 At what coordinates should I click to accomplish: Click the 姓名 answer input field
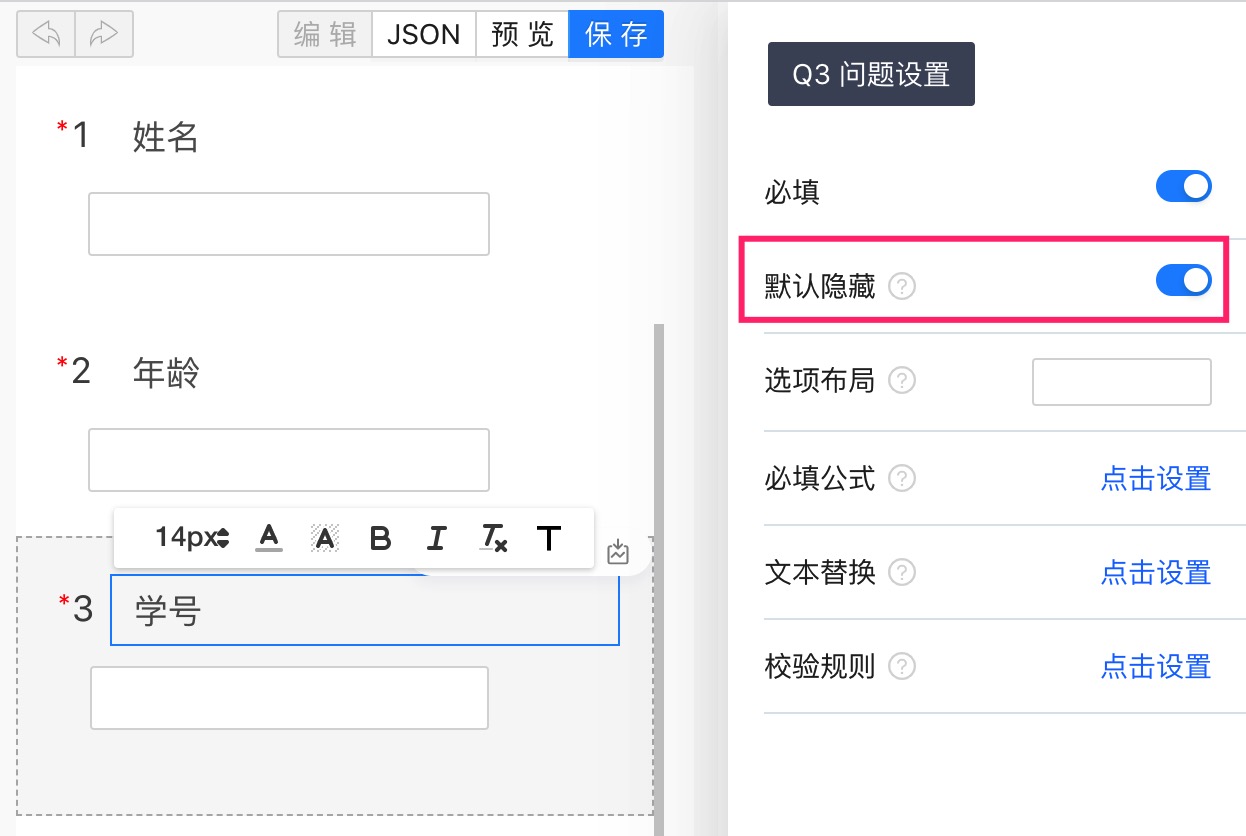[x=289, y=224]
